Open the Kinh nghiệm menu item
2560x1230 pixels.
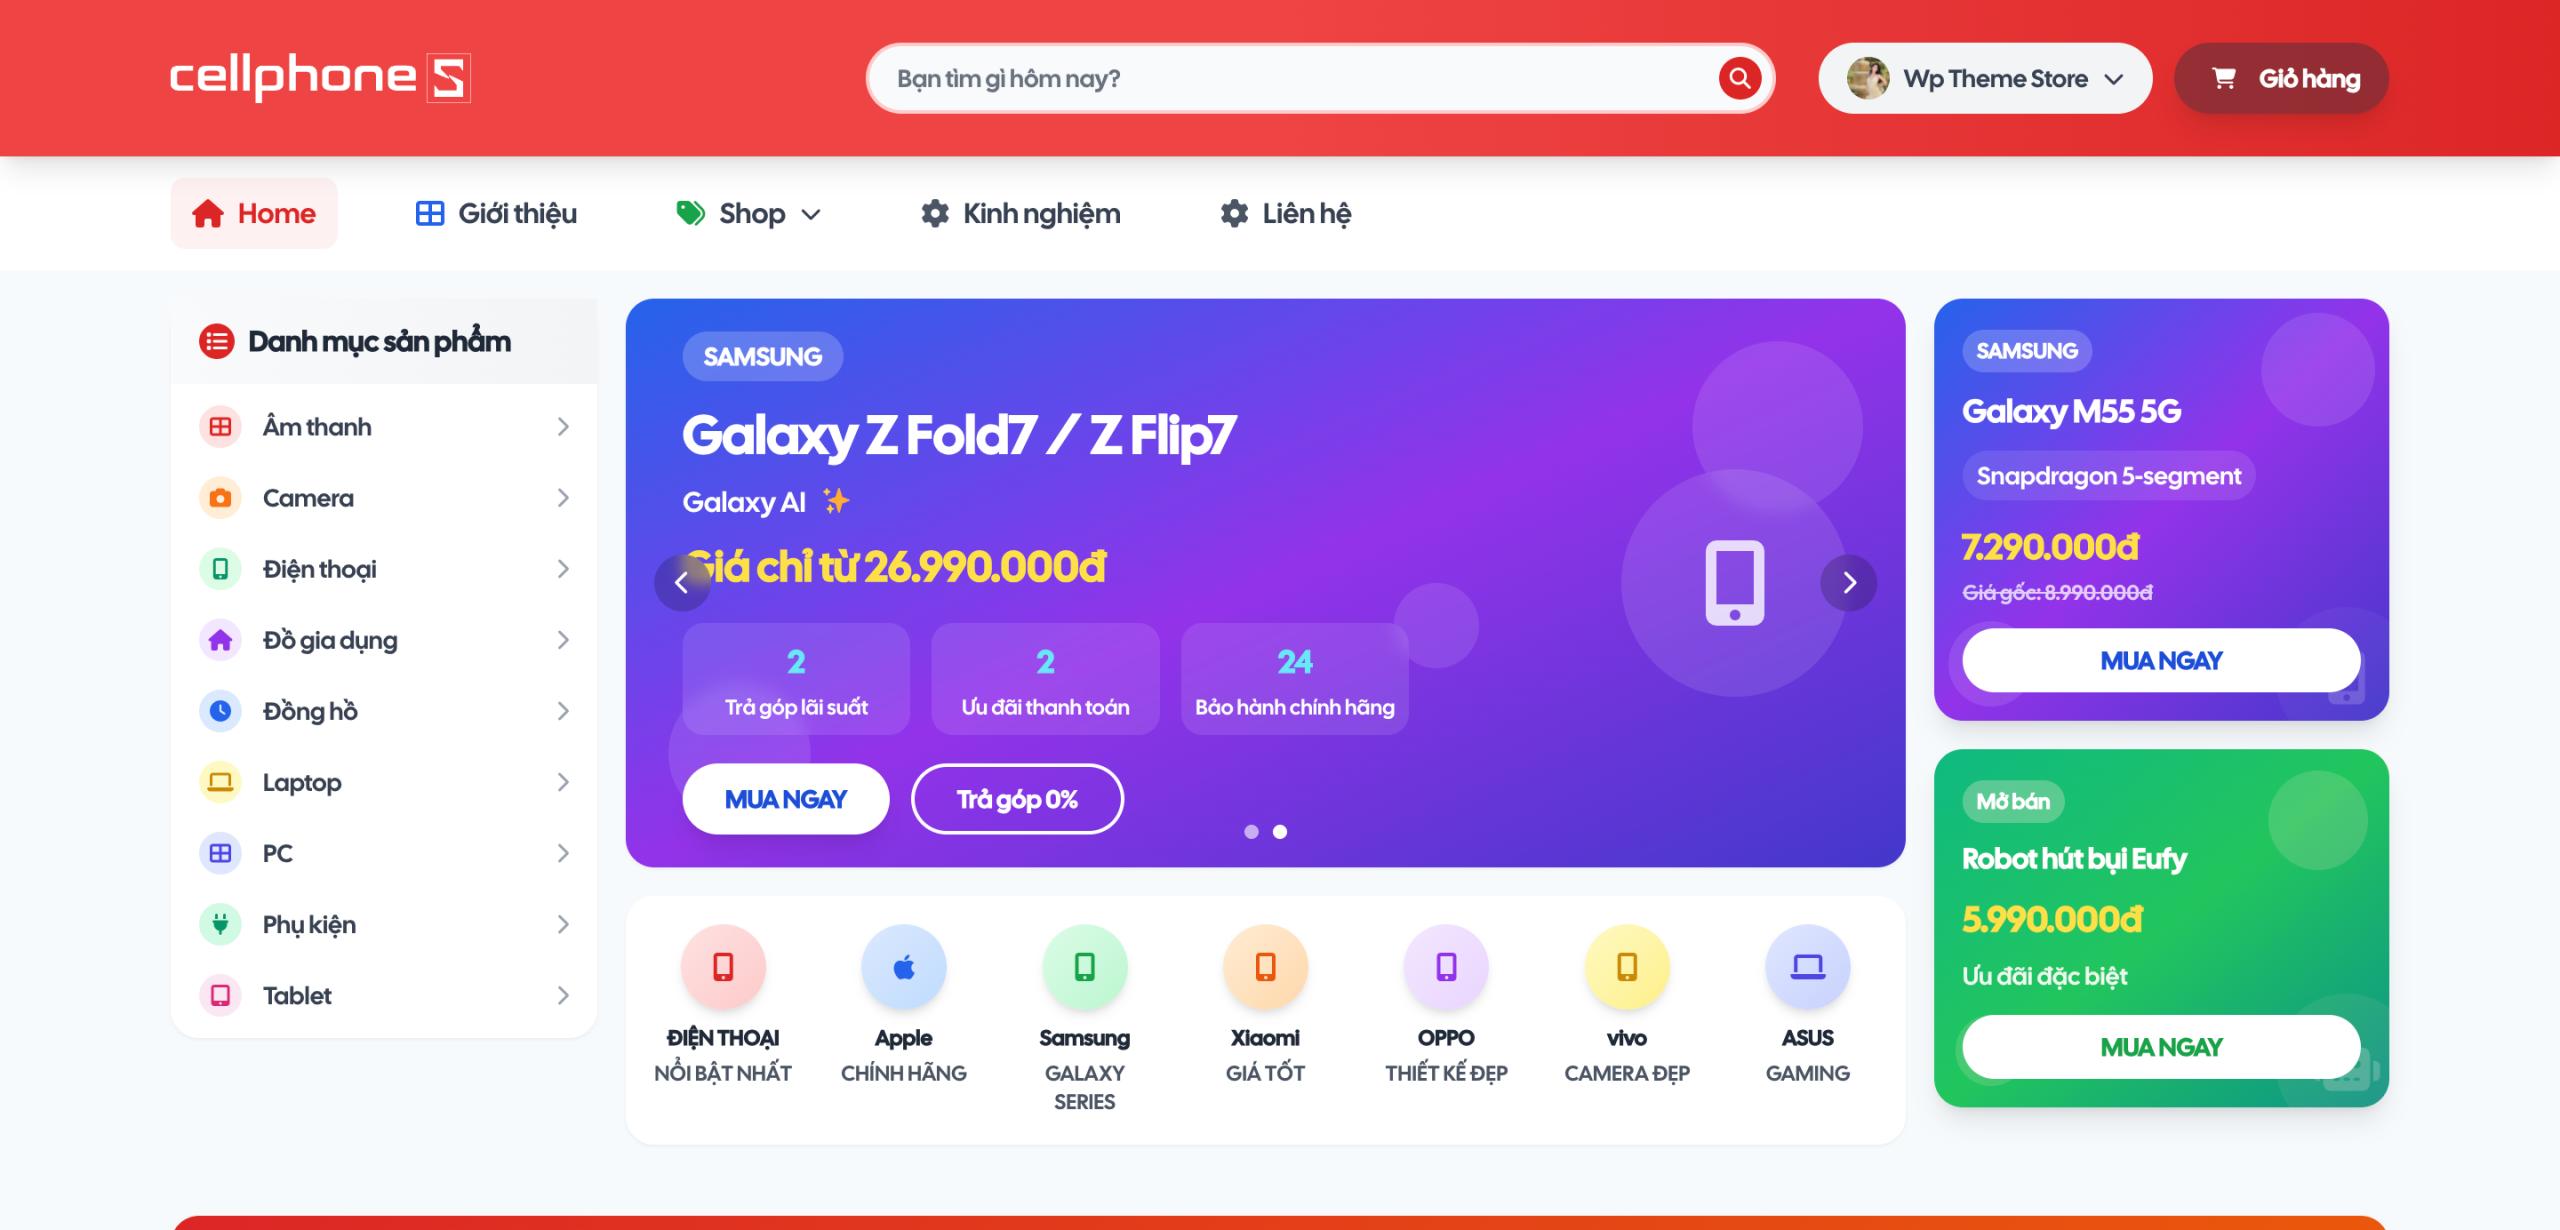tap(1020, 213)
